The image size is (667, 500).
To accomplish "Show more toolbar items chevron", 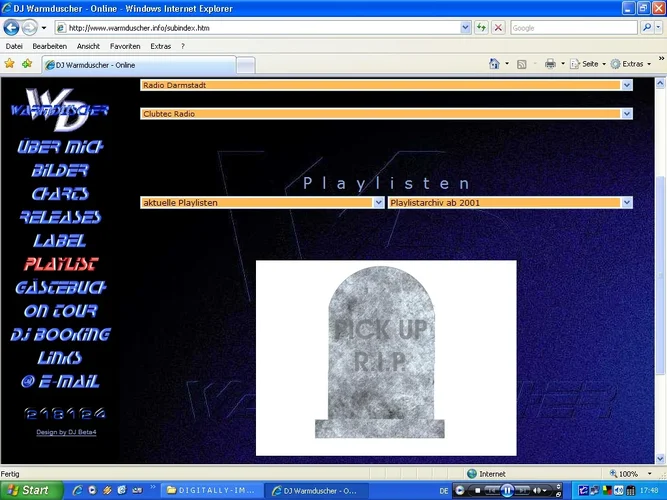I will pyautogui.click(x=661, y=58).
